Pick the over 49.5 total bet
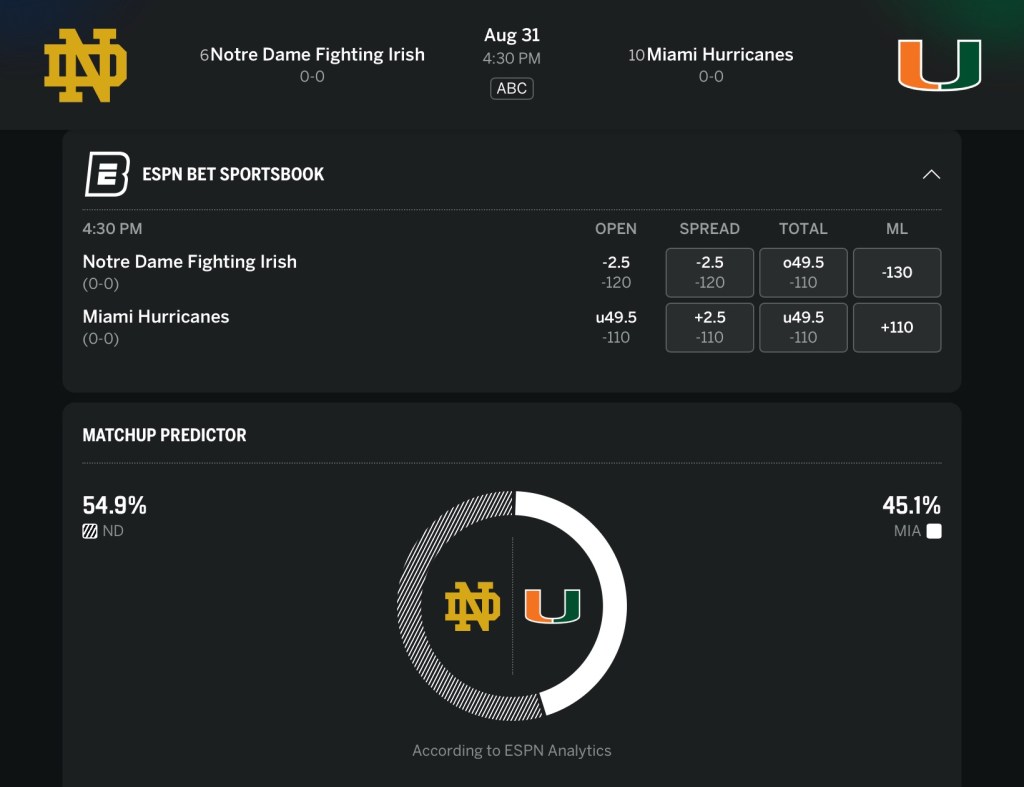Viewport: 1024px width, 787px height. coord(803,272)
